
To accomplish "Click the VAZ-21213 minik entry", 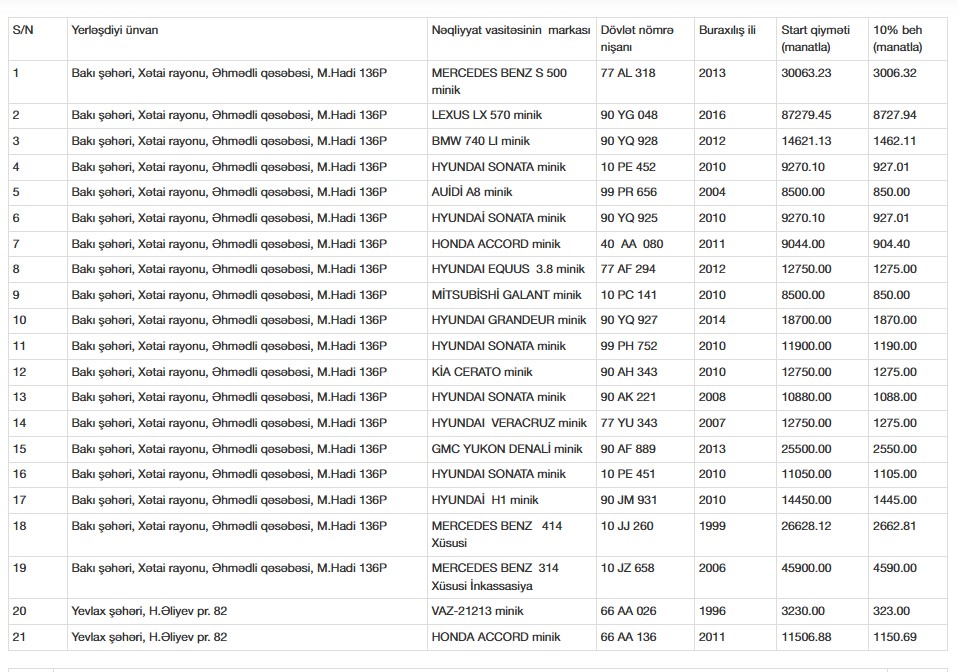I will [x=477, y=611].
